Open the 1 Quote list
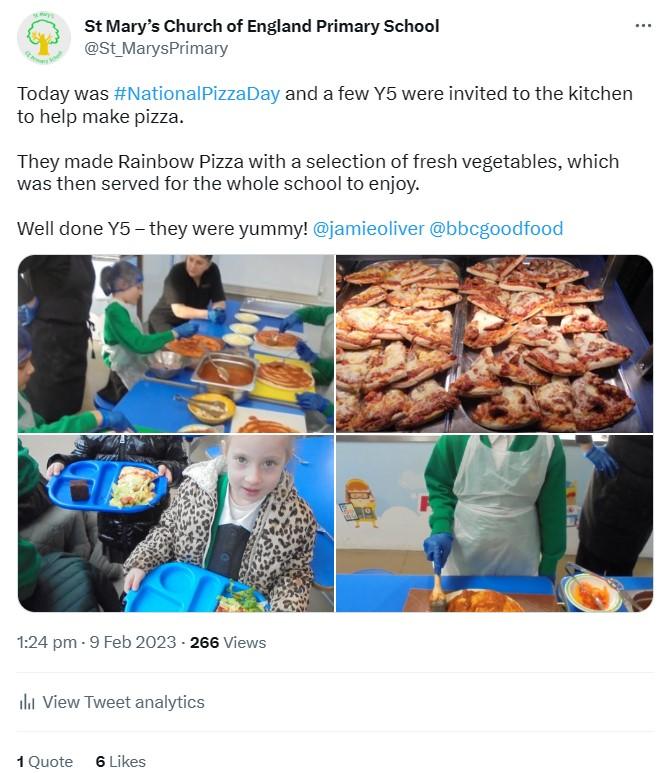Image resolution: width=668 pixels, height=773 pixels. pyautogui.click(x=45, y=761)
